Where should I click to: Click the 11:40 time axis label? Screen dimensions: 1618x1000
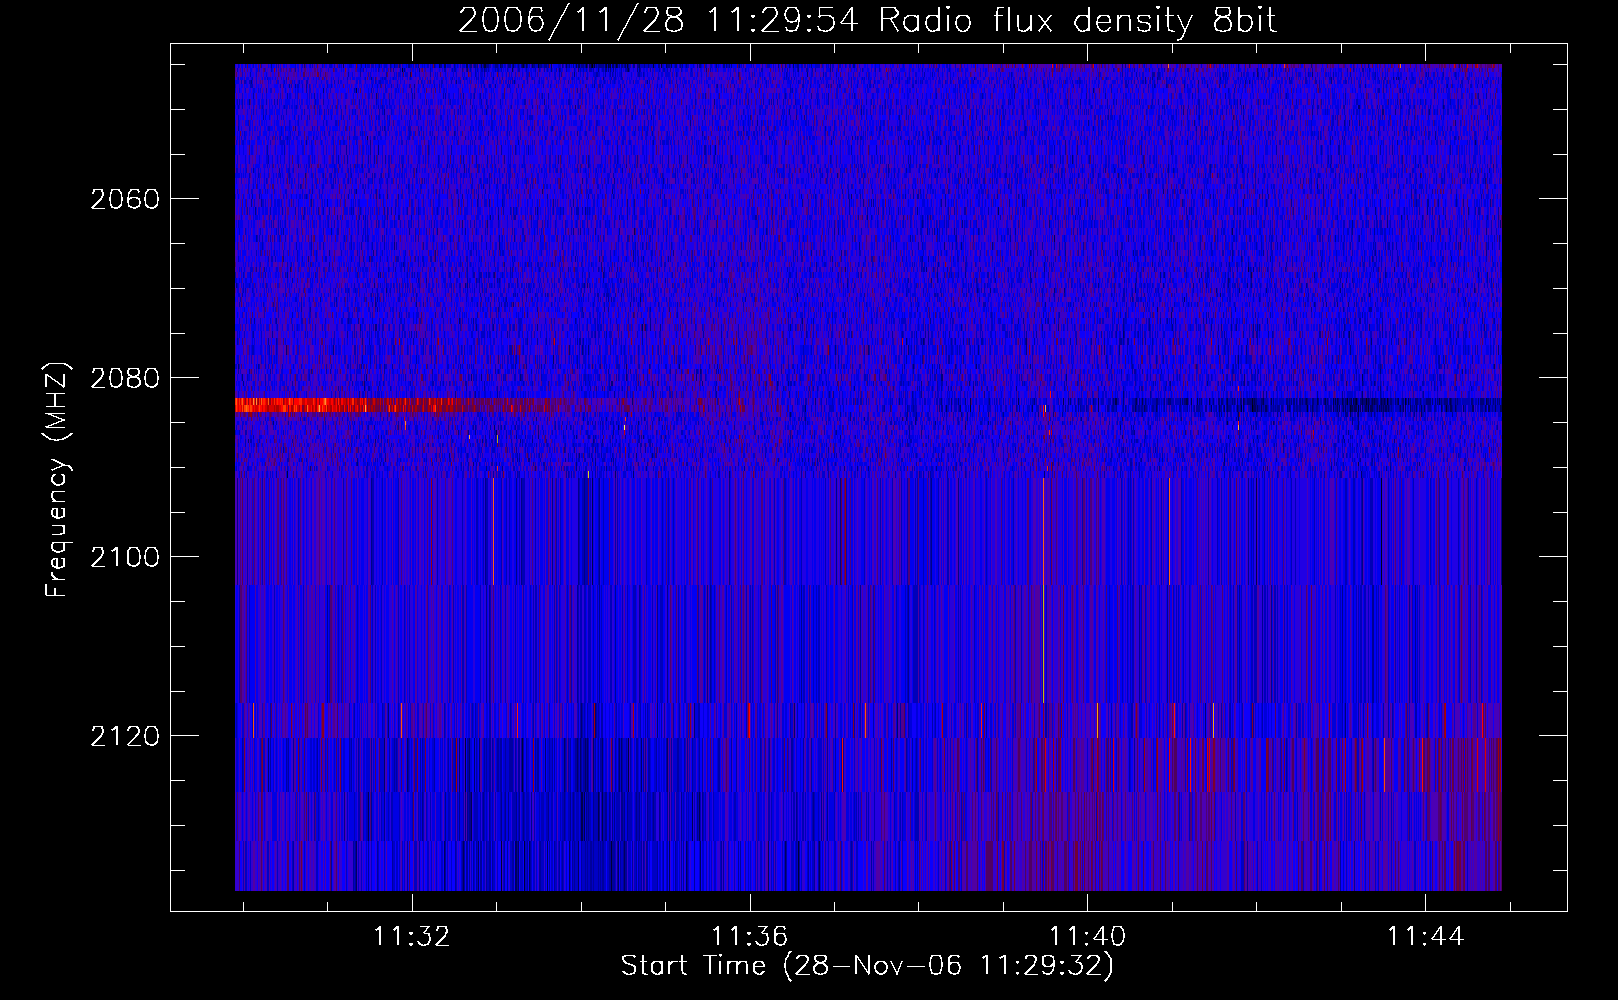[x=1087, y=936]
